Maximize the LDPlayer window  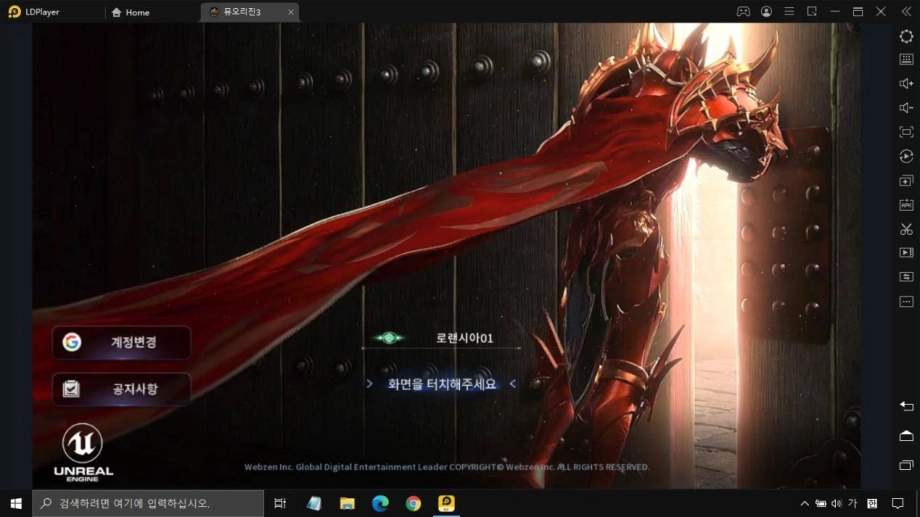tap(858, 12)
